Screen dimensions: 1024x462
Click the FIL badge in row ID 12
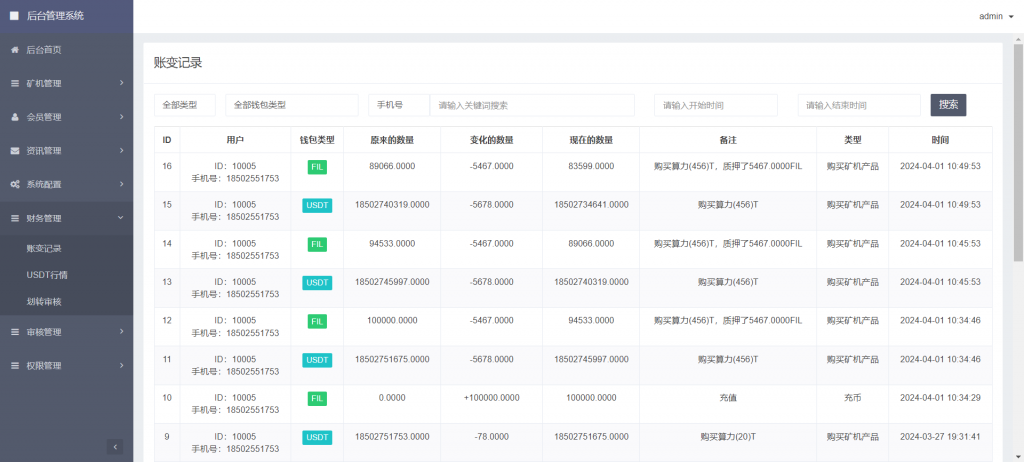317,322
